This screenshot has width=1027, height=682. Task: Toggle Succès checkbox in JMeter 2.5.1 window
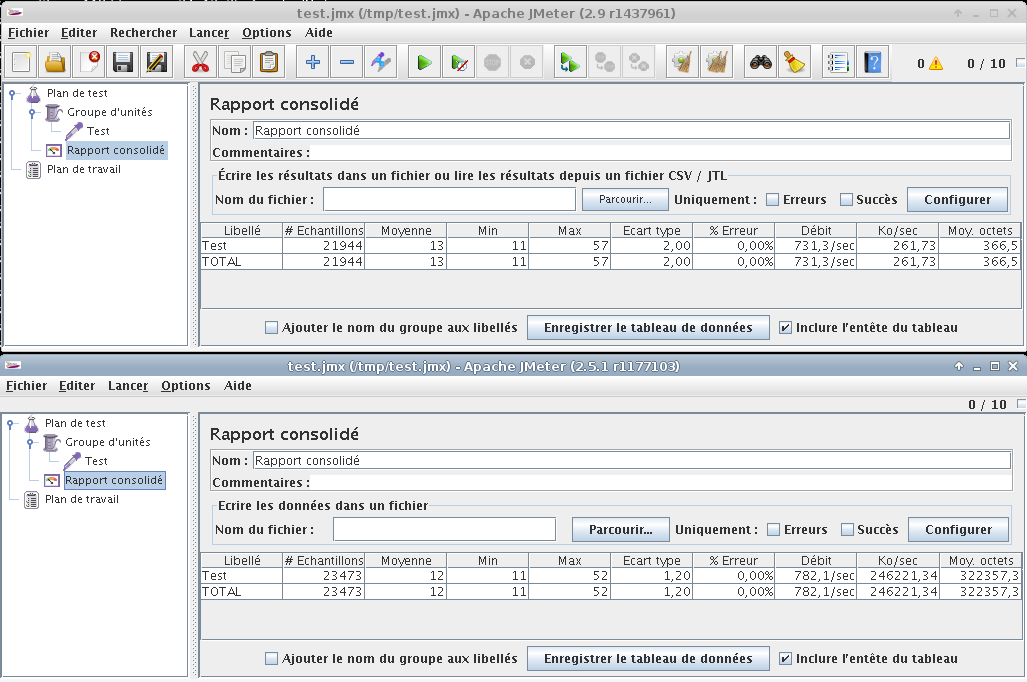click(x=848, y=530)
